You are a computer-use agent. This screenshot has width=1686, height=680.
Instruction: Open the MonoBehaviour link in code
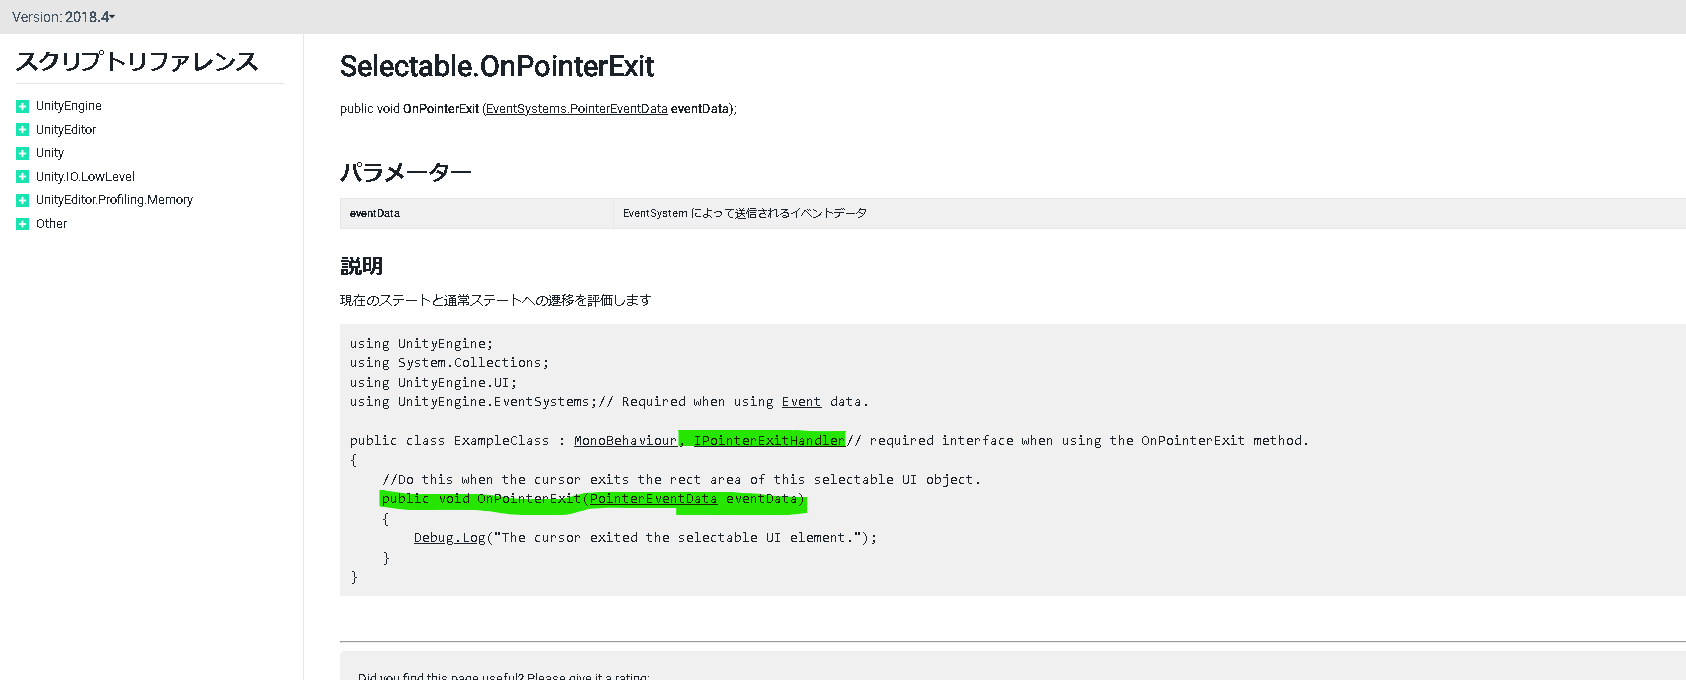click(x=625, y=441)
